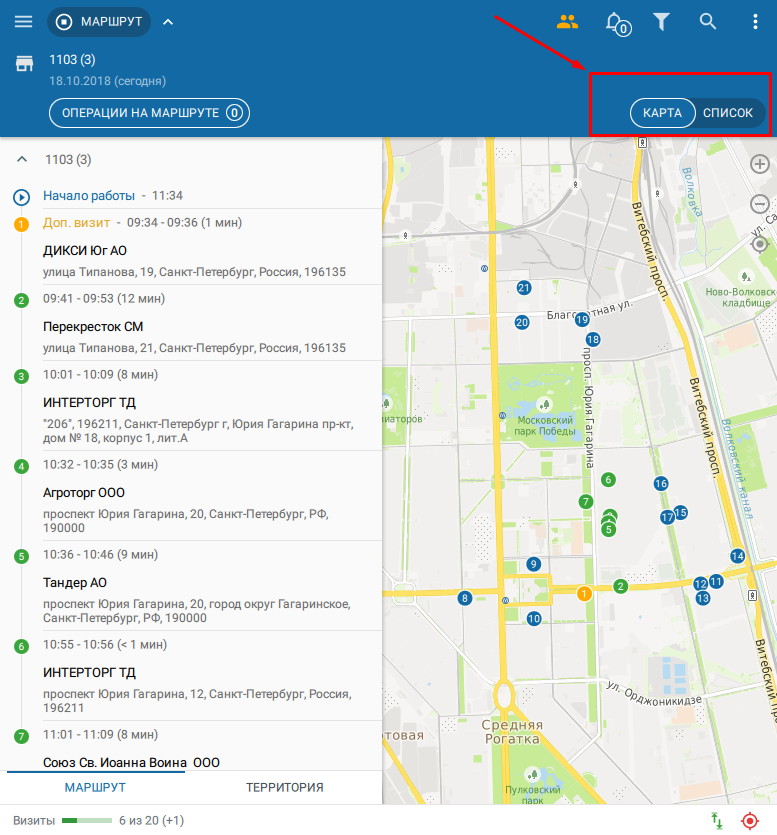The height and width of the screenshot is (835, 777).
Task: Click the 6 из 20 (+1) visits counter
Action: pos(151,821)
